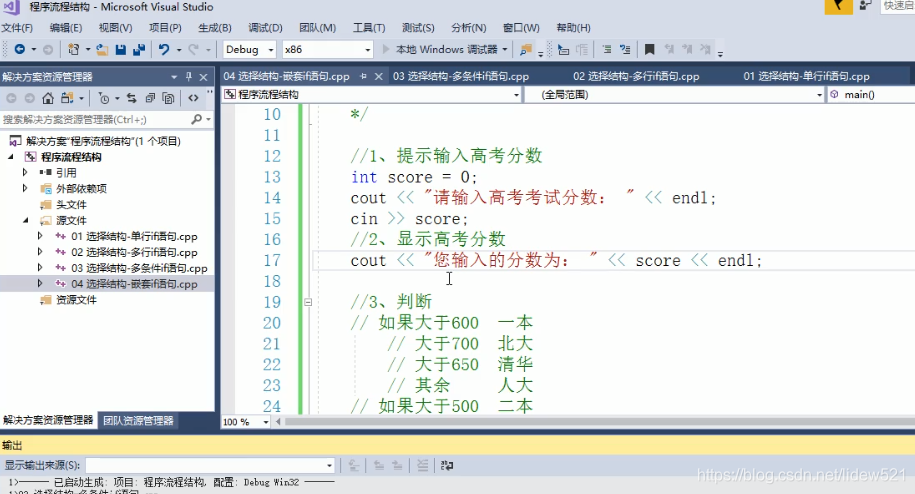Click the Collapse All icon in Solution Explorer

150,98
